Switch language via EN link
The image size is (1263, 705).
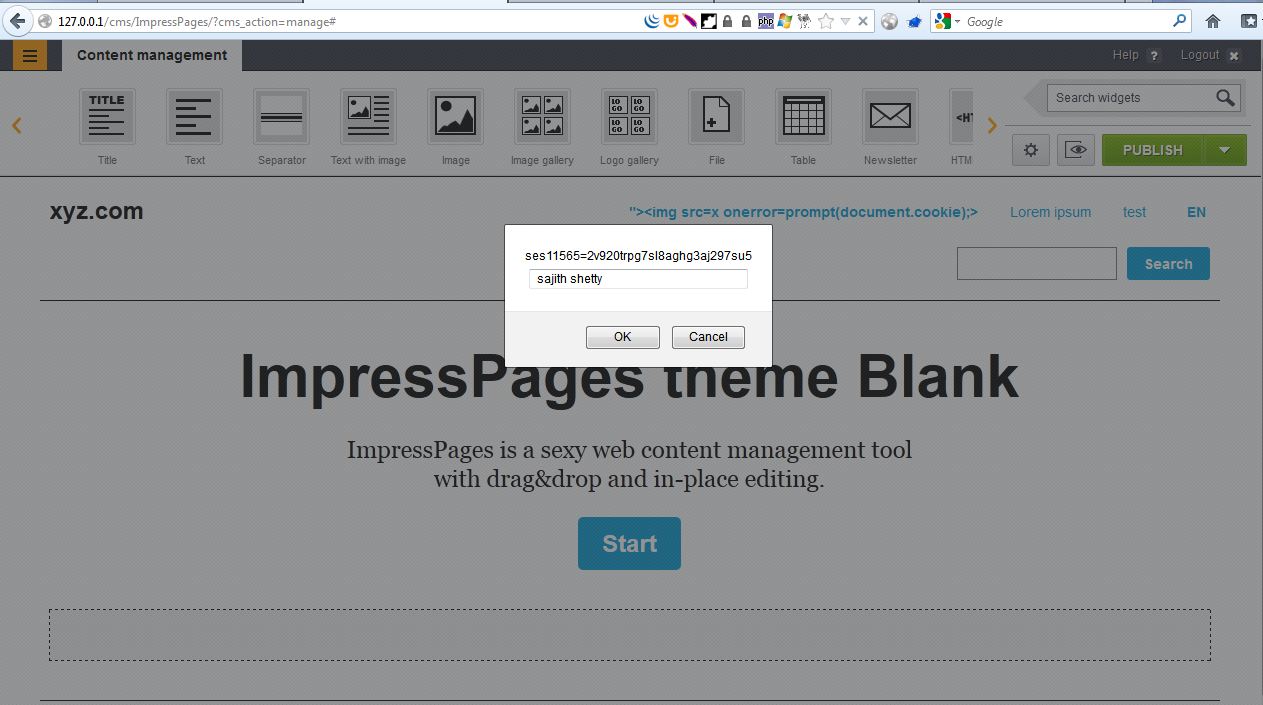(x=1196, y=212)
